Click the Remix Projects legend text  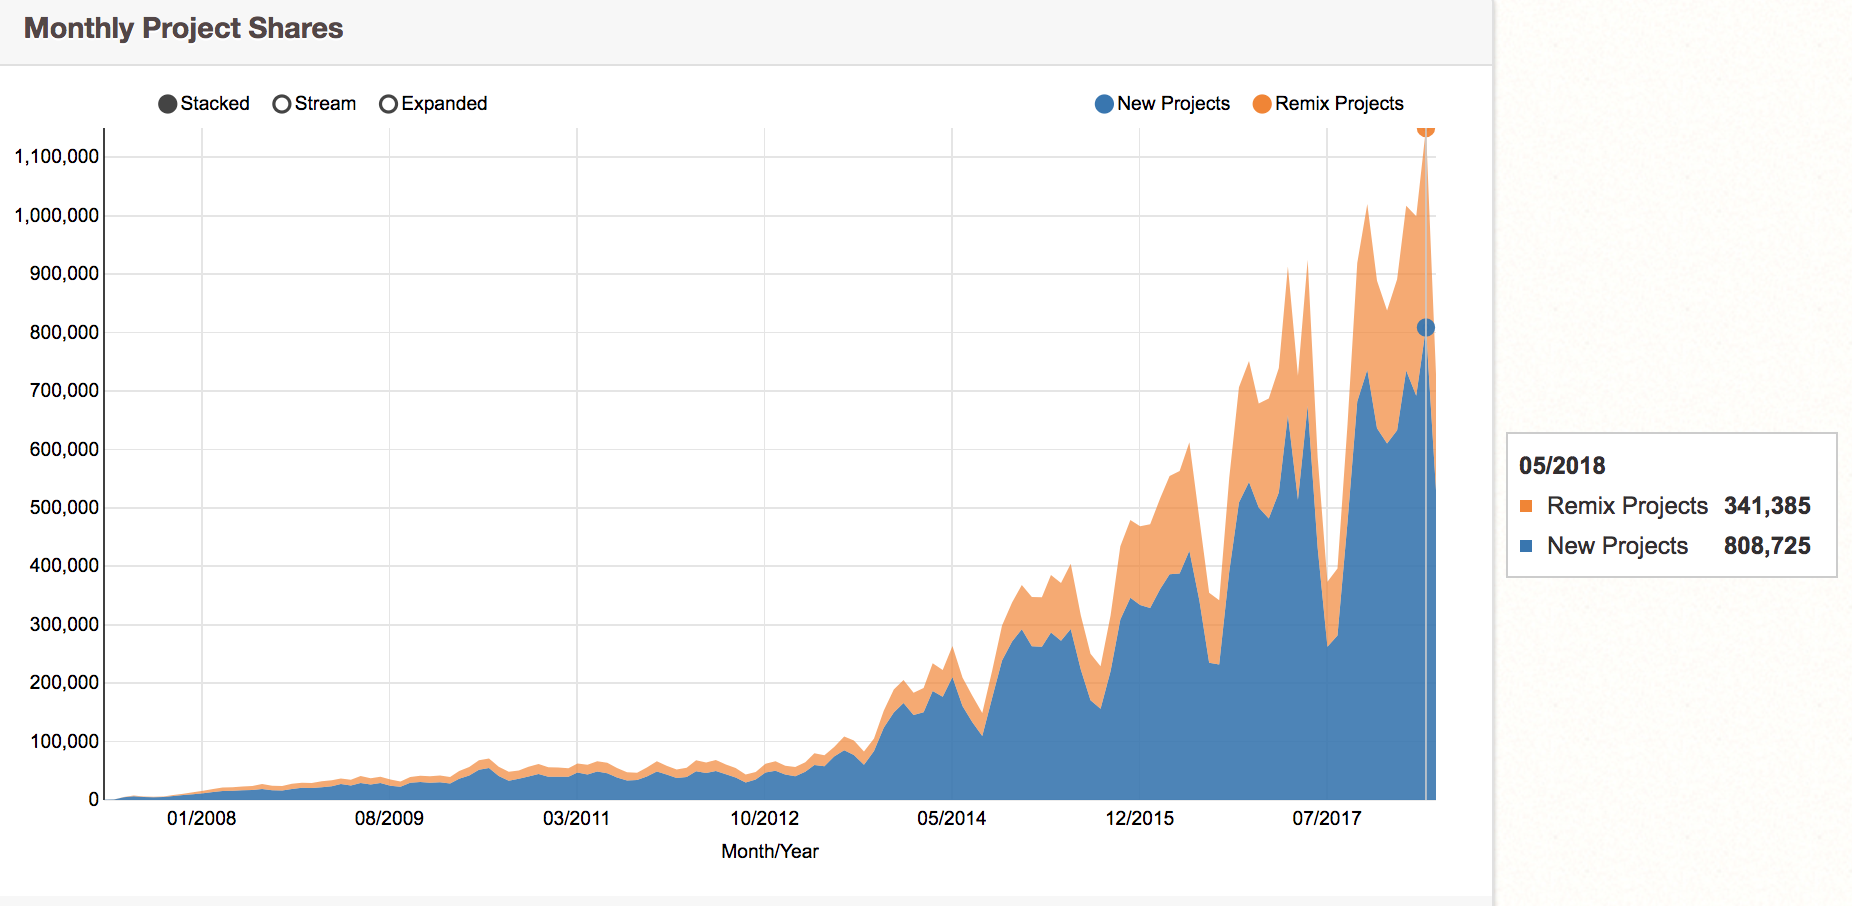(1339, 104)
